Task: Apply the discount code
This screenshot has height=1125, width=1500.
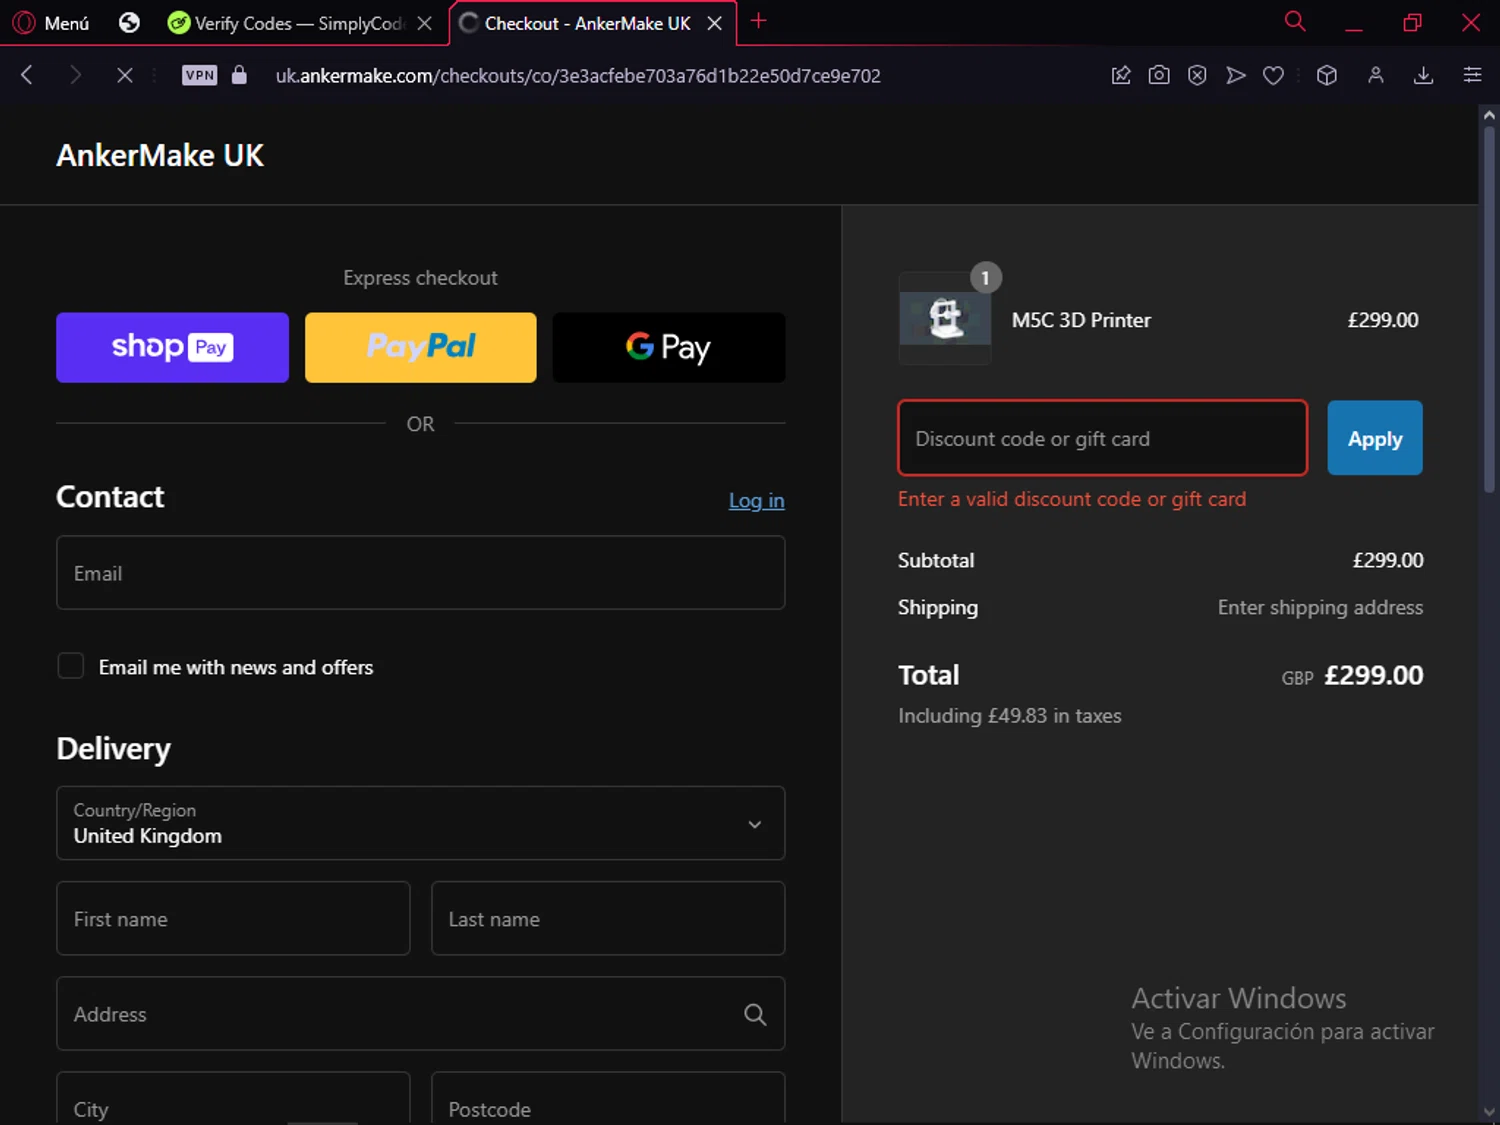Action: (1375, 438)
